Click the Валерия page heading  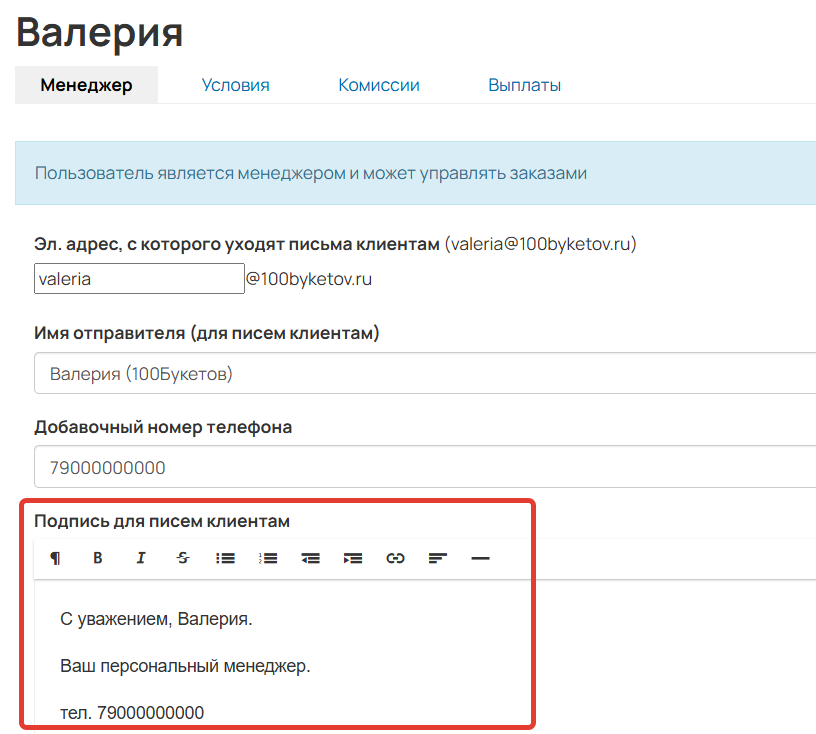[x=99, y=32]
